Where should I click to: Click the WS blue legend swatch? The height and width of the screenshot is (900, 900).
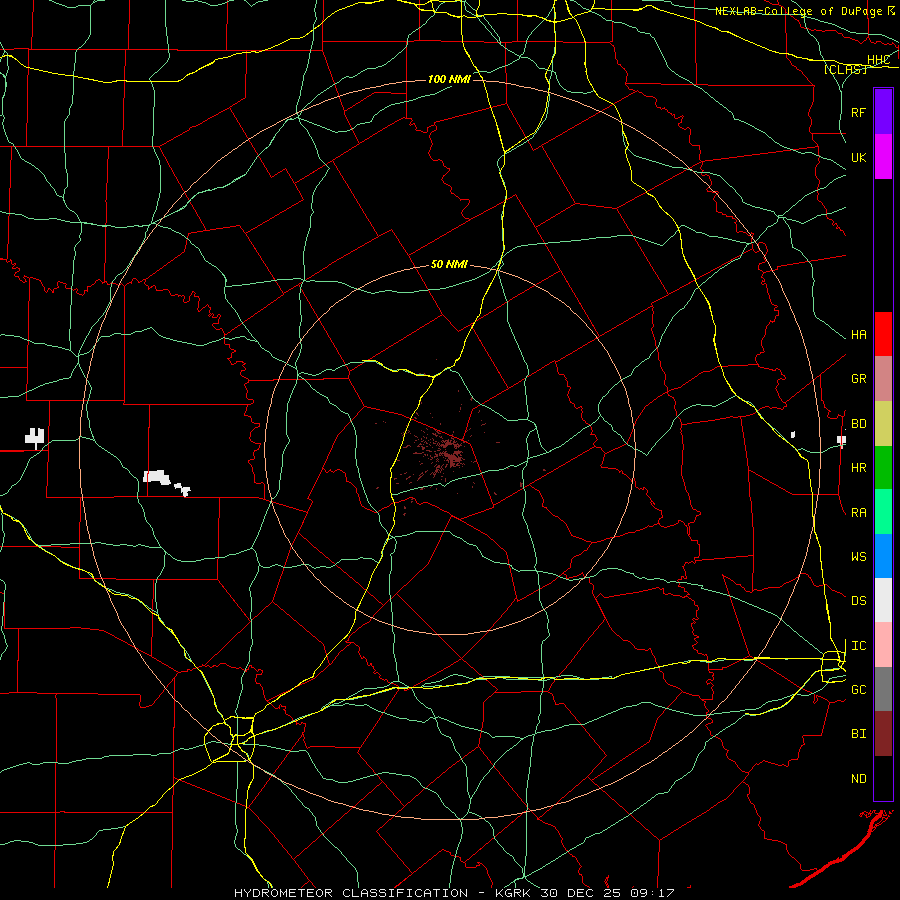[883, 556]
